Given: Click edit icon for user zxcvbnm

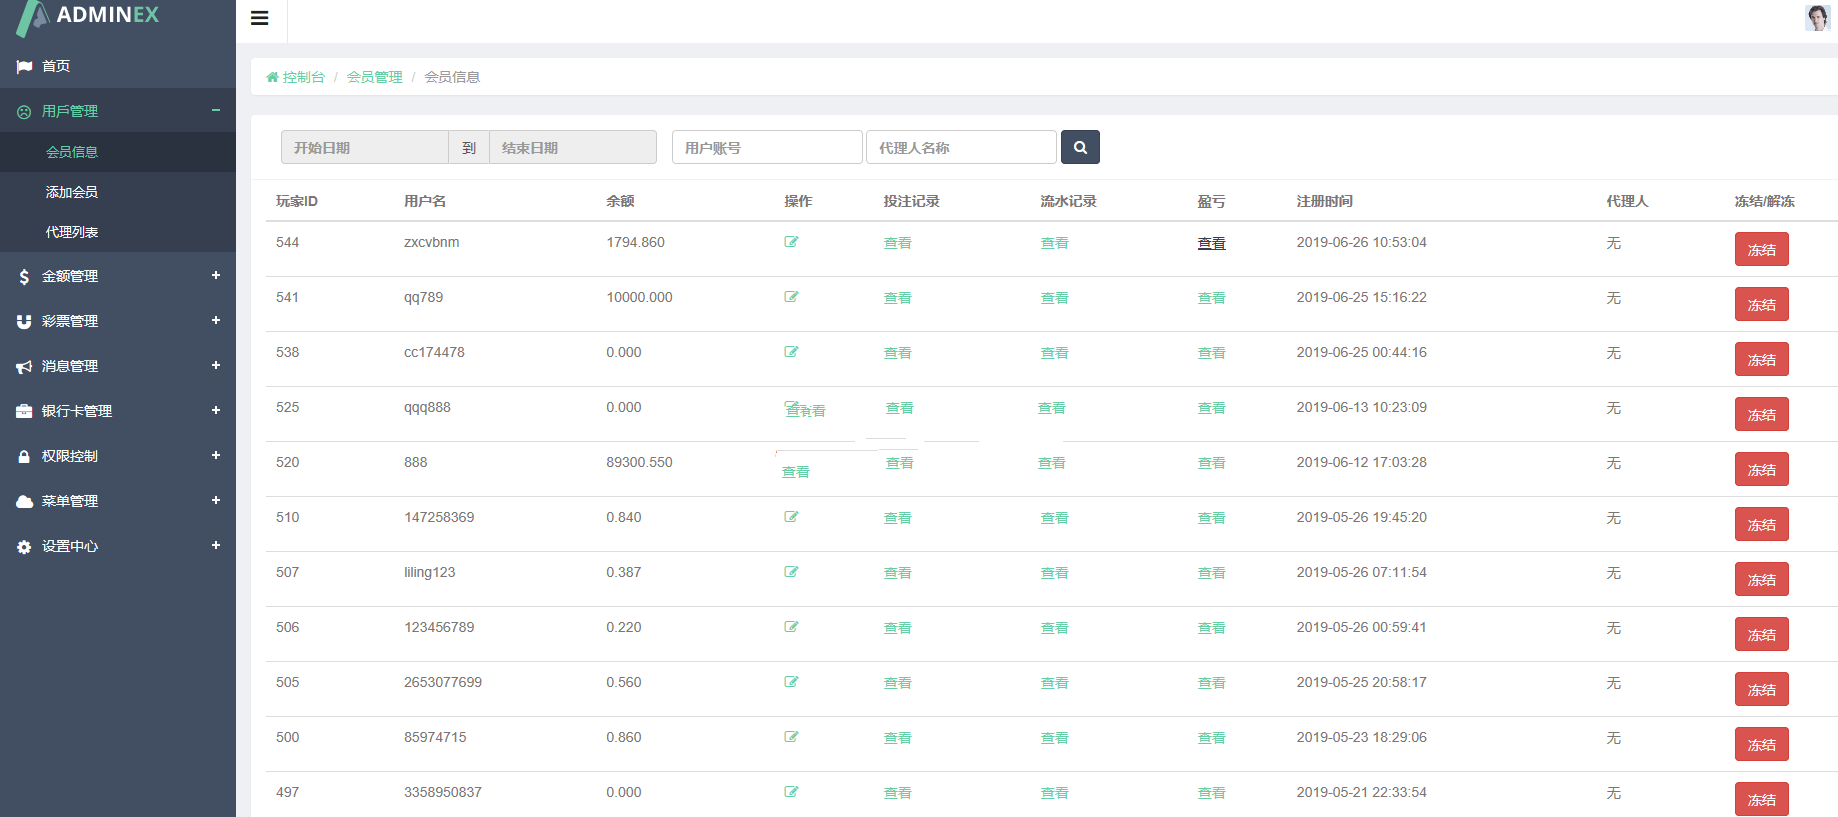Looking at the screenshot, I should [791, 242].
